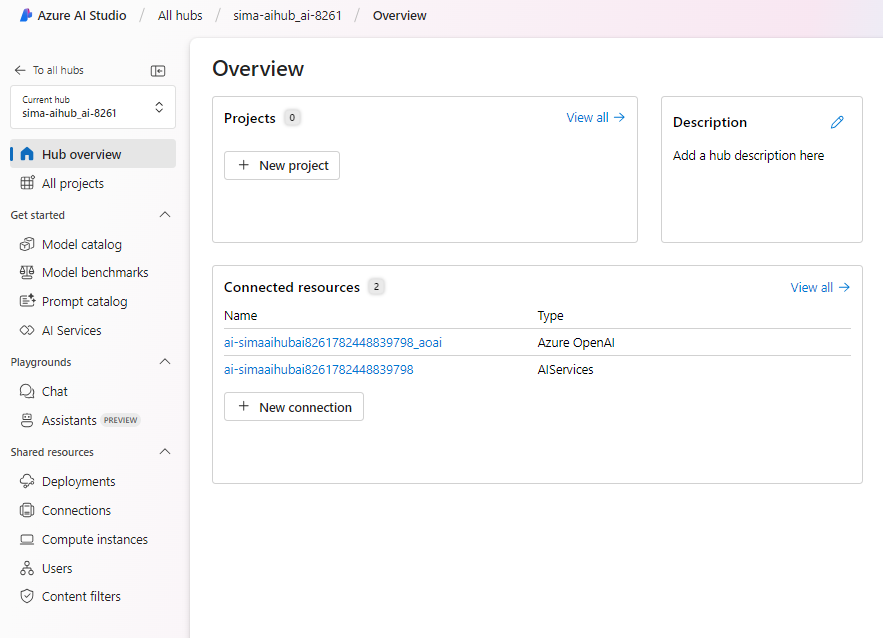Click the Prompt catalog sparkle icon

[x=27, y=301]
